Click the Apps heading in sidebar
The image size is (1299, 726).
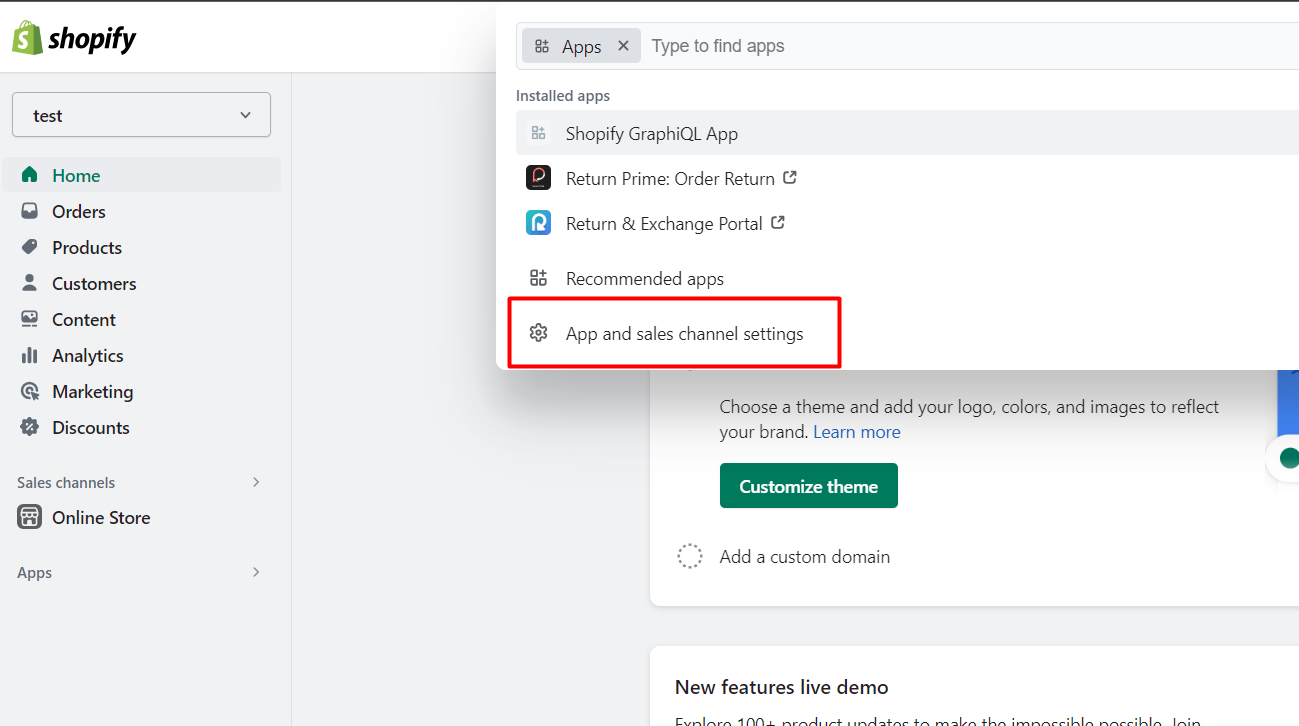tap(34, 573)
